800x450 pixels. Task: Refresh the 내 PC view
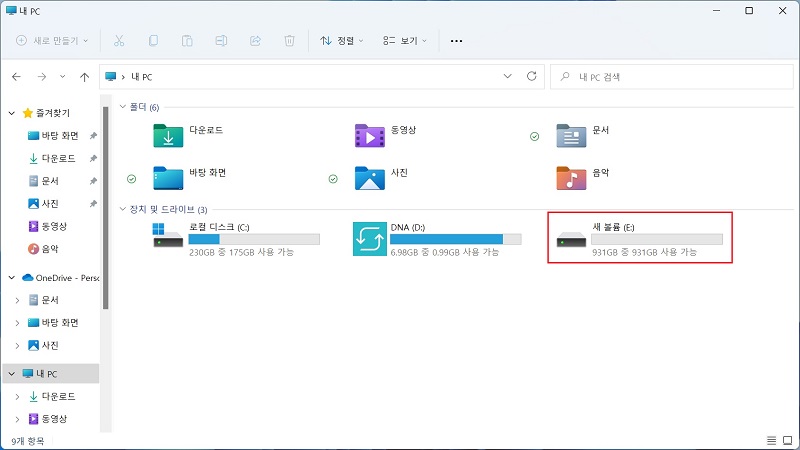tap(532, 77)
